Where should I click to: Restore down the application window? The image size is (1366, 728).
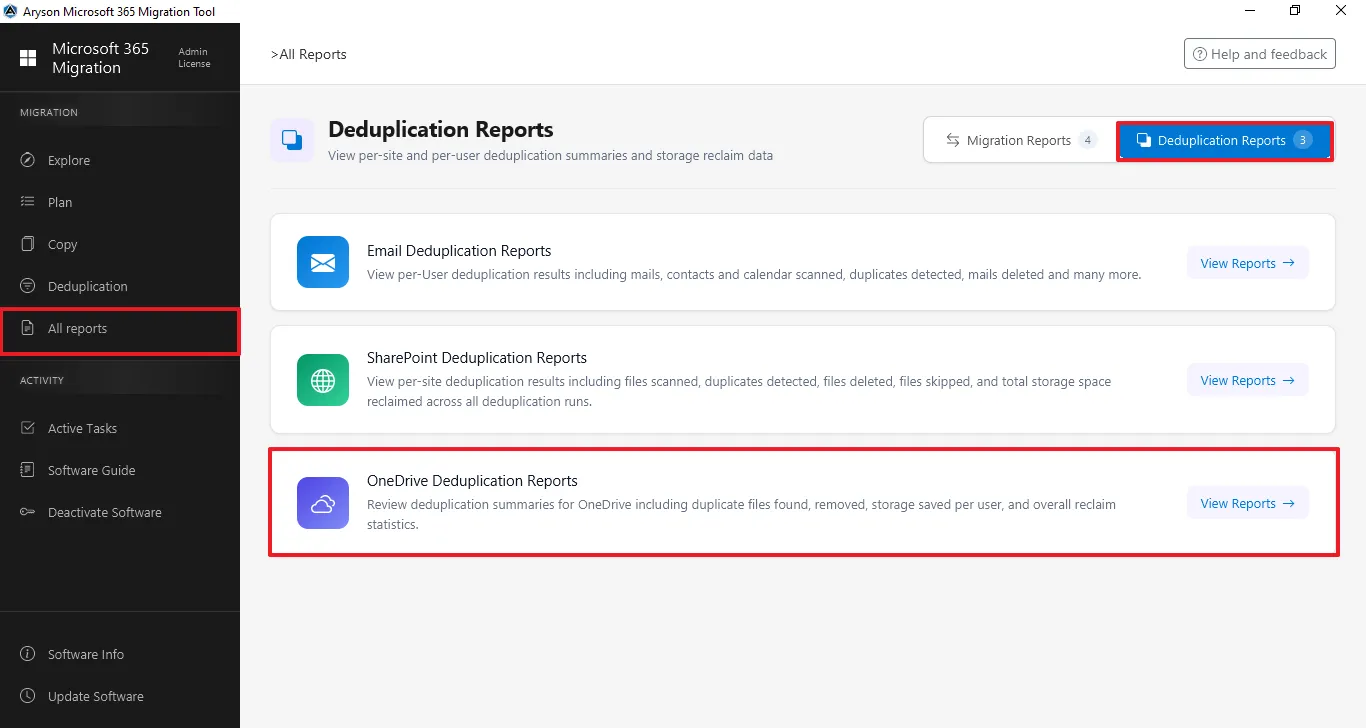tap(1295, 11)
